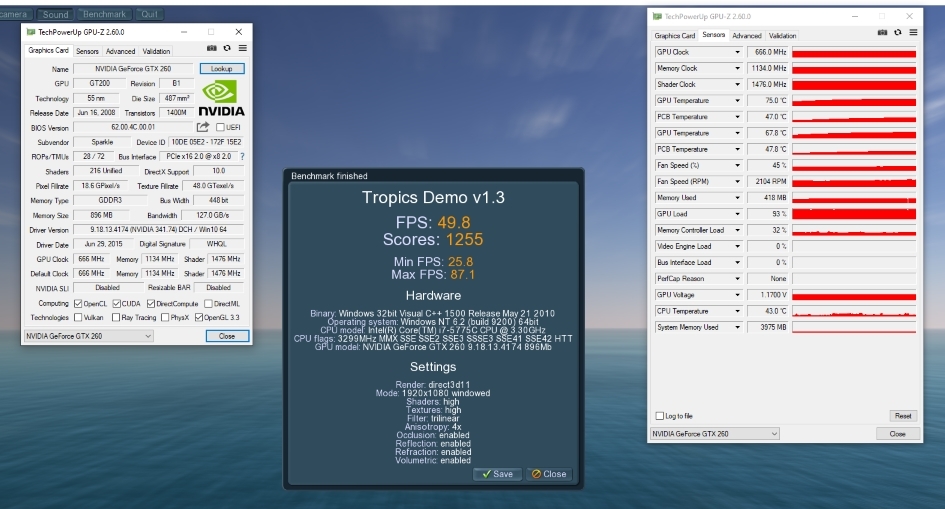Click Close button in left GPU-Z window
This screenshot has width=945, height=509.
227,336
